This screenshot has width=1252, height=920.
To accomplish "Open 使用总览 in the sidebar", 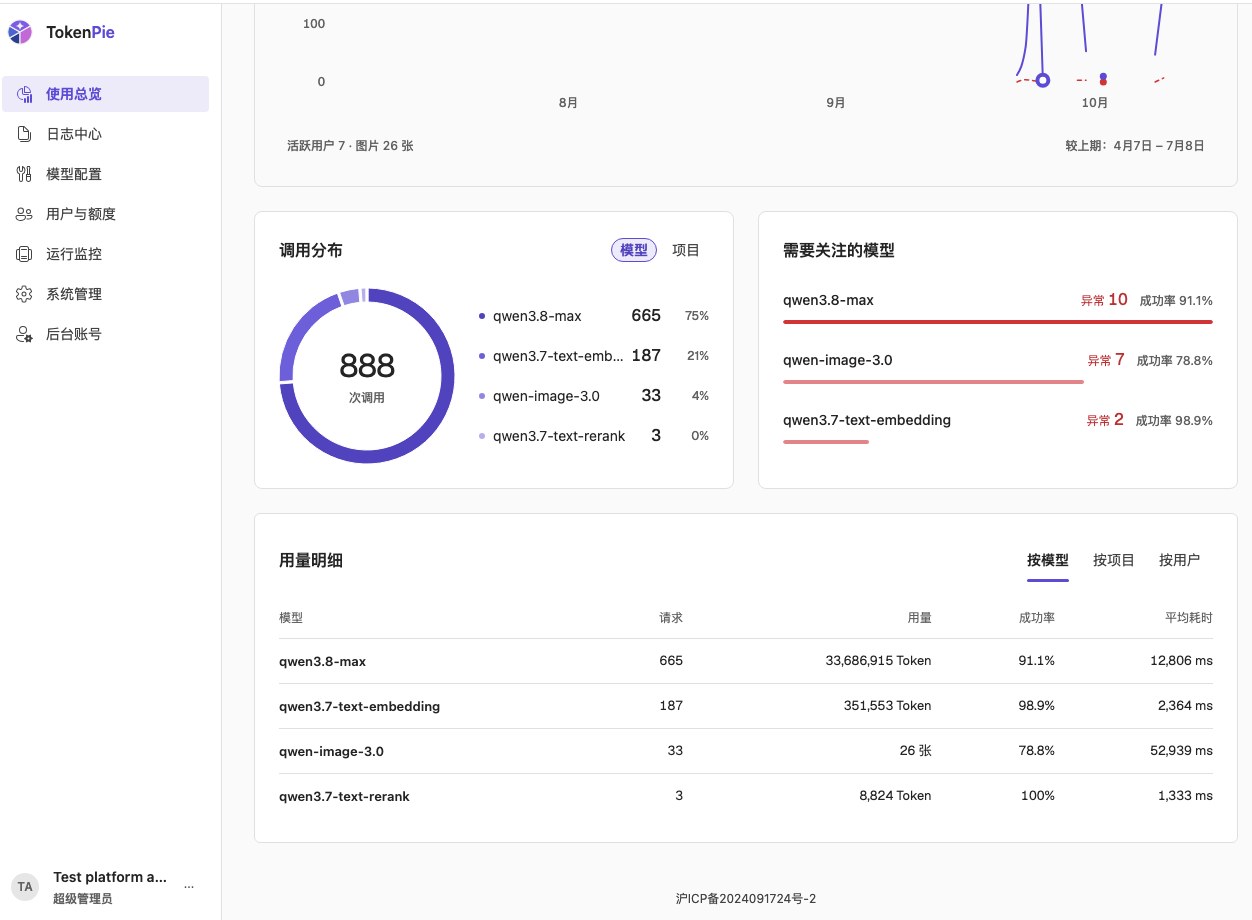I will click(x=105, y=94).
